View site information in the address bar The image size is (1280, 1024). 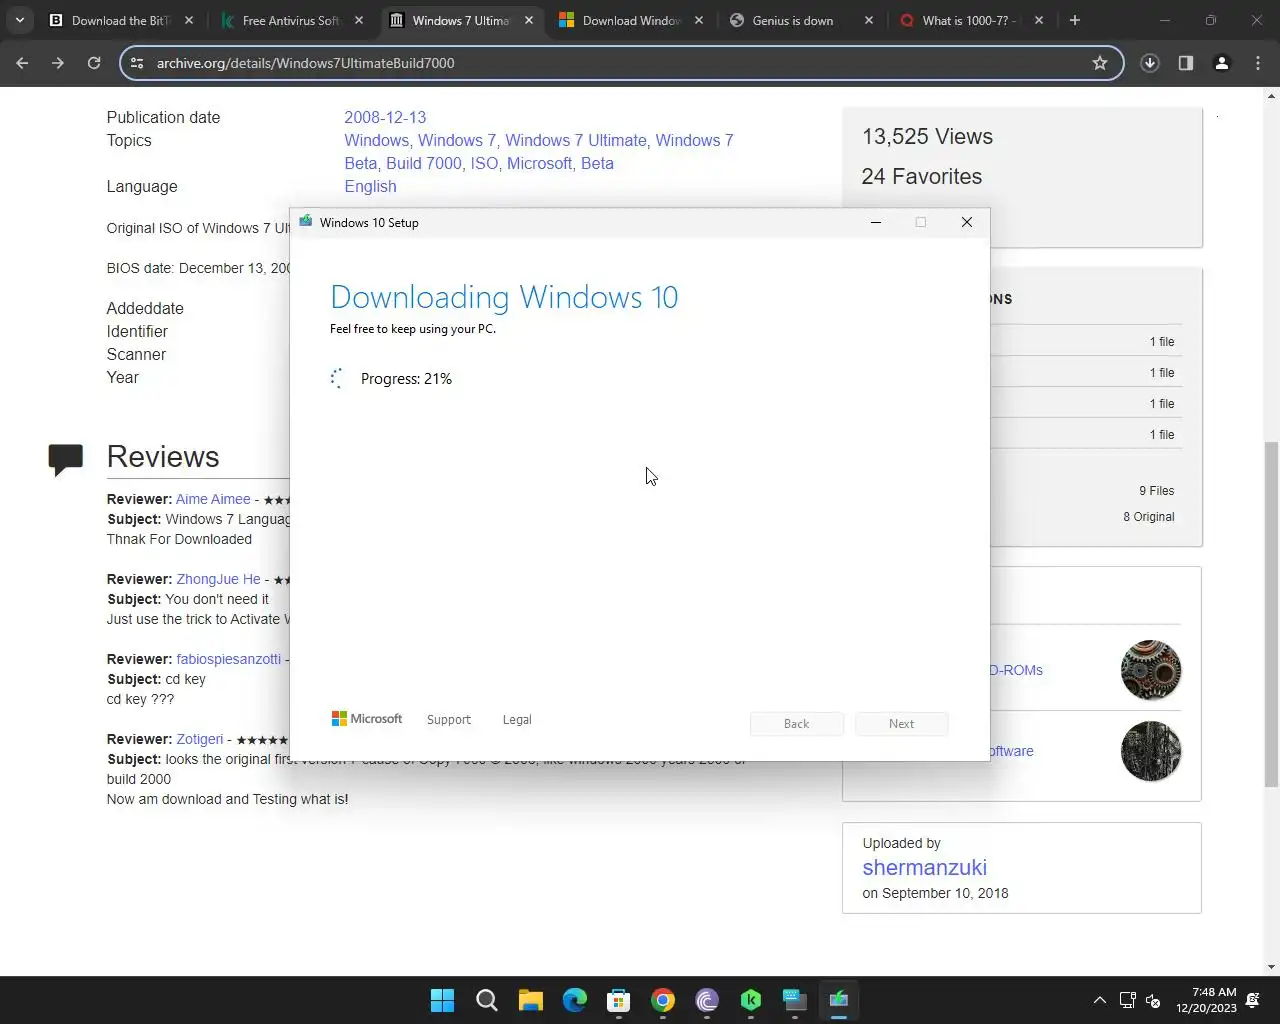click(138, 63)
